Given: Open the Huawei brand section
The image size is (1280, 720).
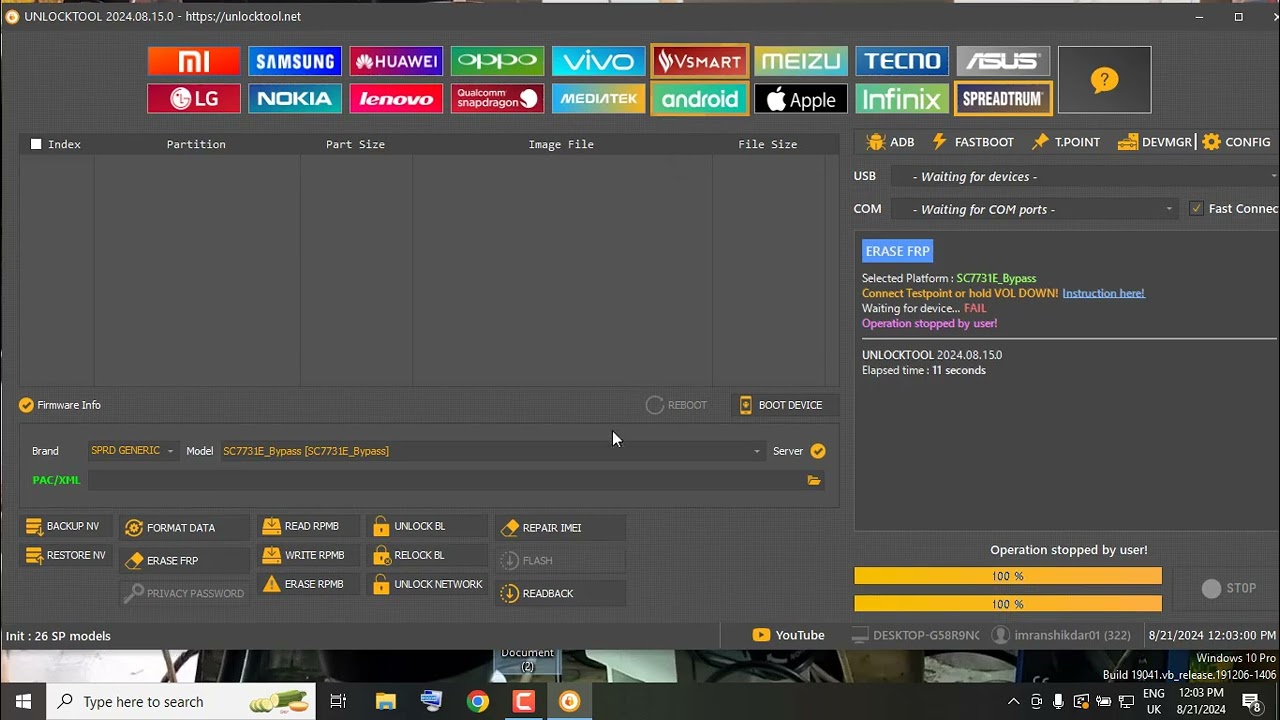Looking at the screenshot, I should click(396, 61).
